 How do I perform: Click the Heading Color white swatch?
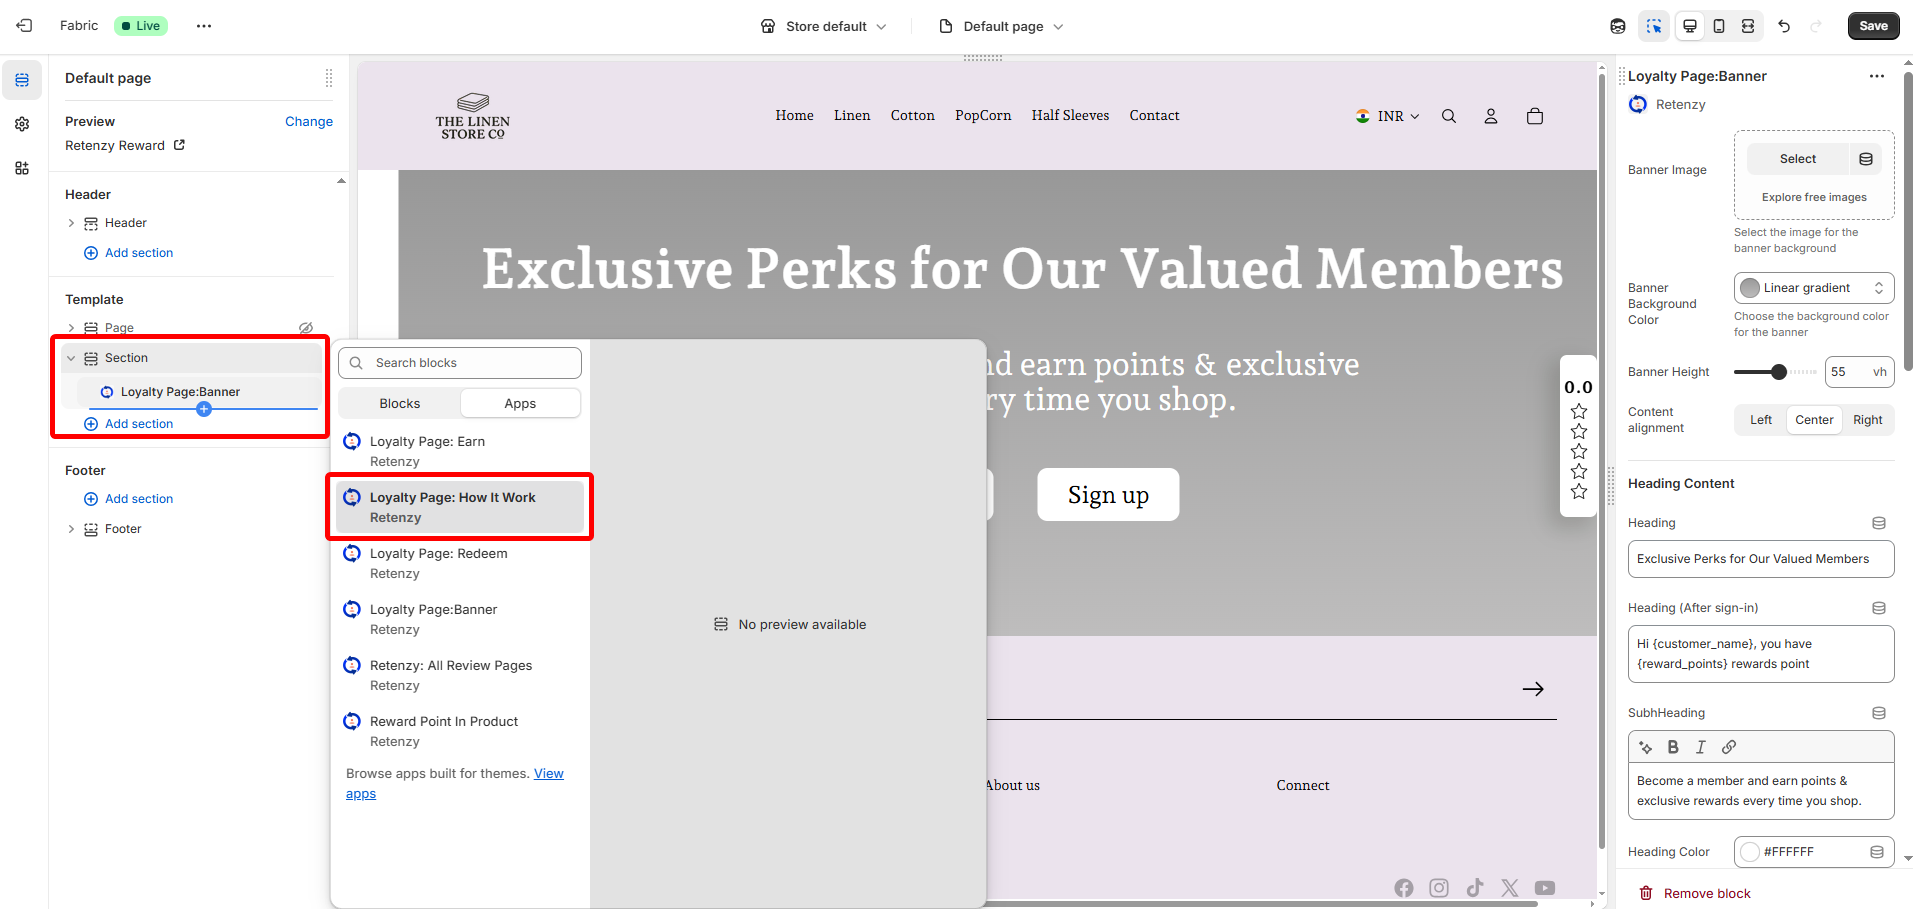(1750, 852)
